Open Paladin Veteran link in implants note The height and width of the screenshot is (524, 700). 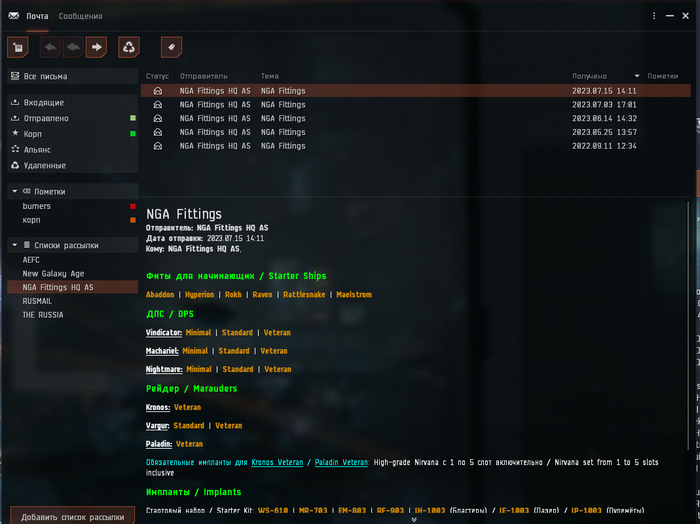tap(342, 462)
